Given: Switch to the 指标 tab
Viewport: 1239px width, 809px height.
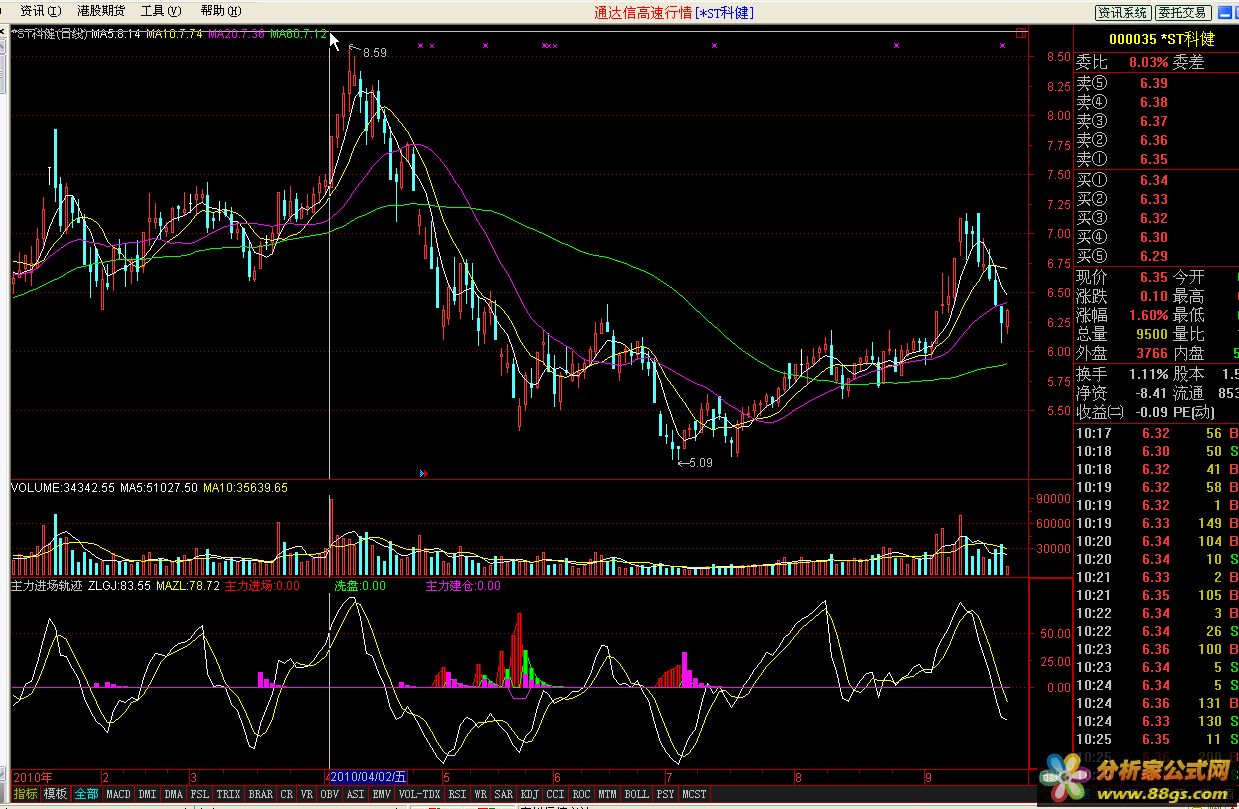Looking at the screenshot, I should click(x=25, y=794).
